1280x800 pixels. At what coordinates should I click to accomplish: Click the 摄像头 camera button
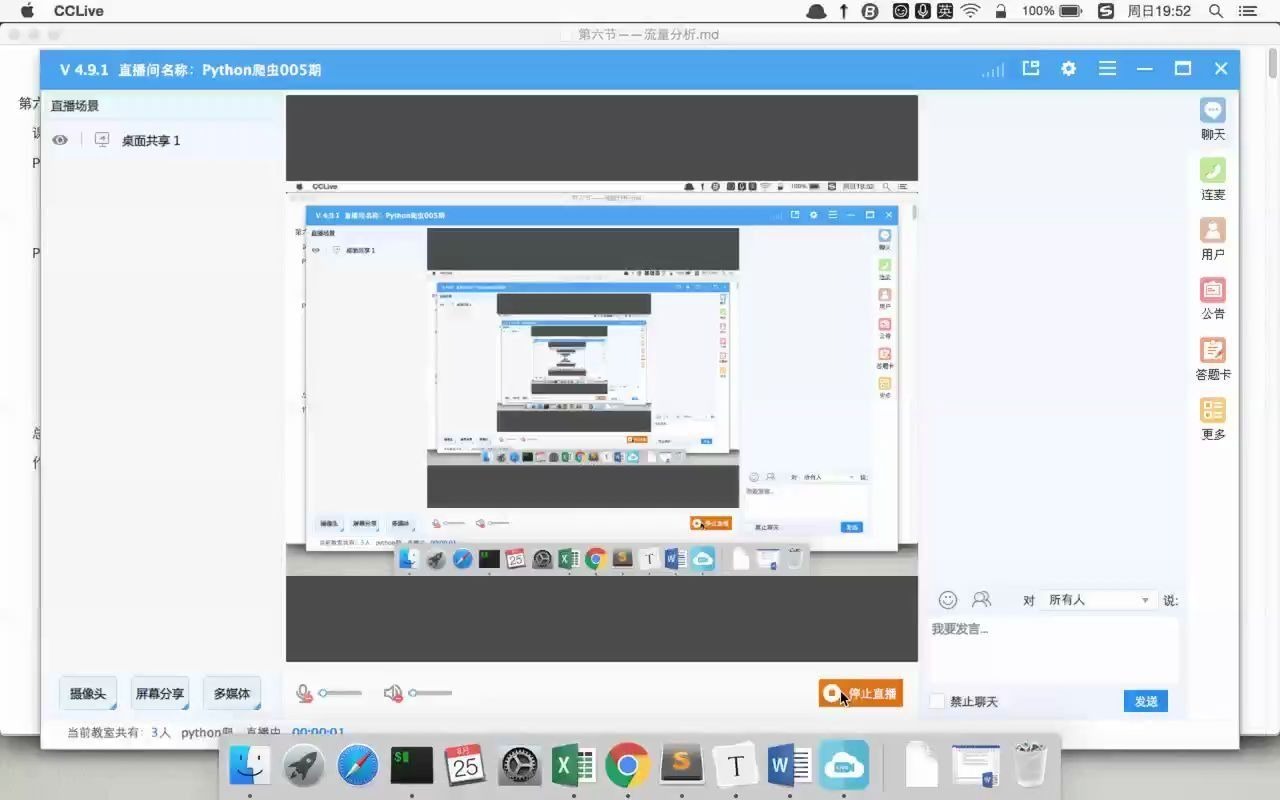(x=88, y=693)
